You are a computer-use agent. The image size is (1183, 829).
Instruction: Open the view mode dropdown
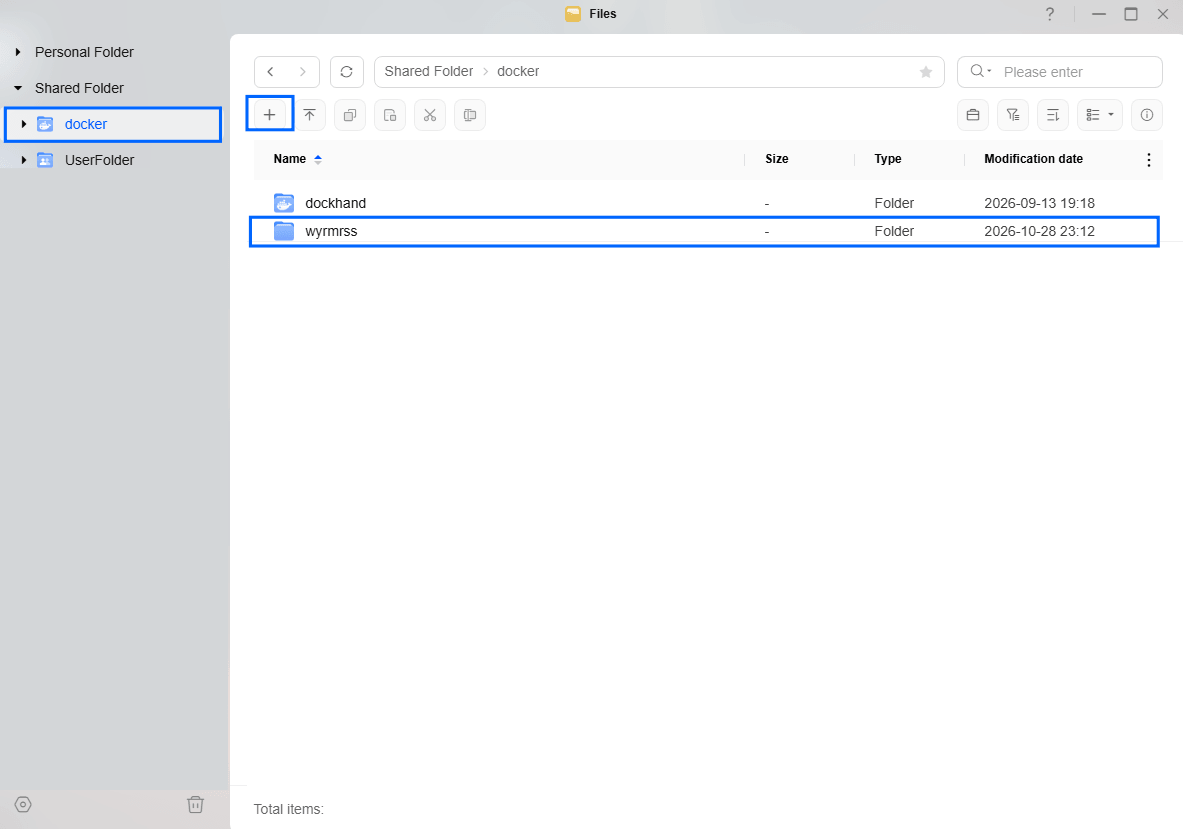click(1099, 115)
